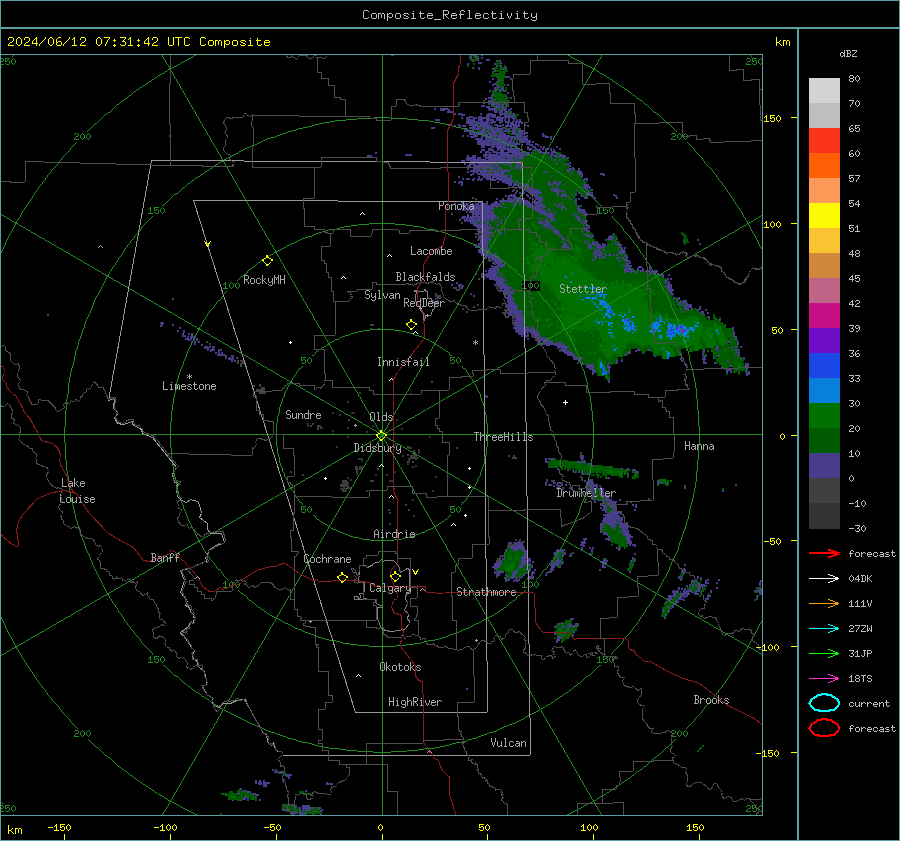Click the yellow diamond marker near RedDeer

click(411, 325)
